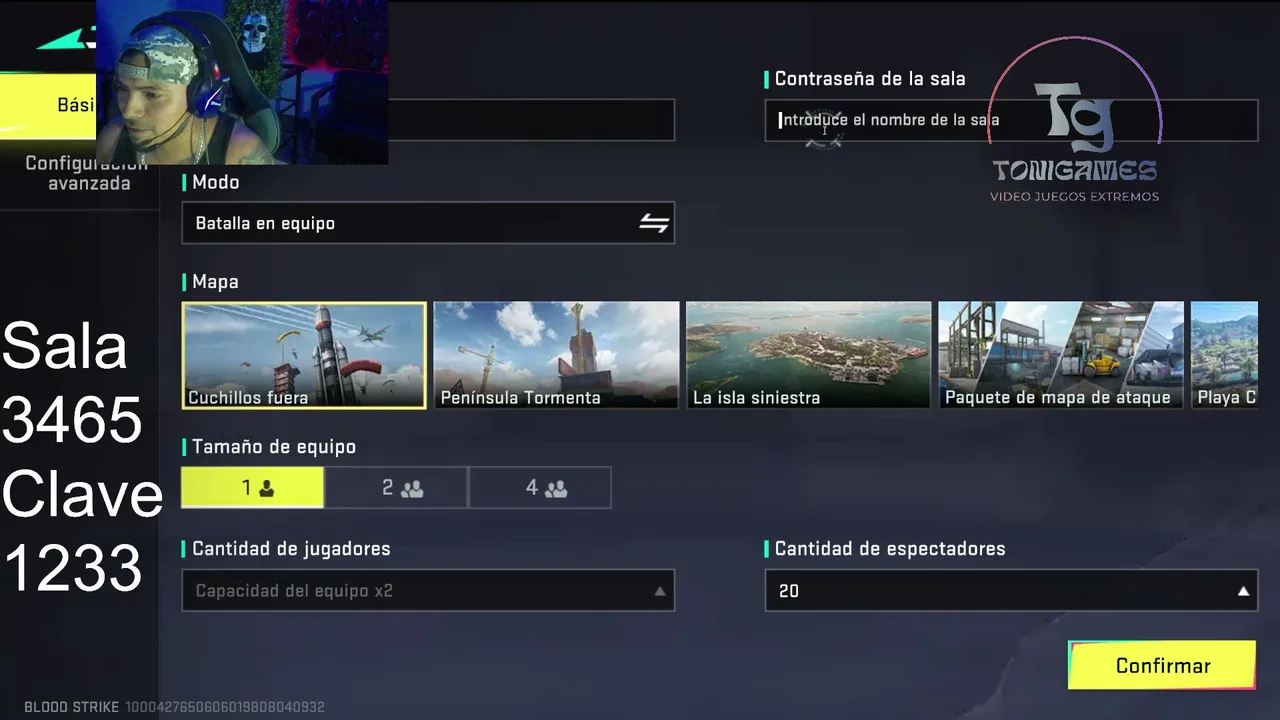Image resolution: width=1280 pixels, height=720 pixels.
Task: Focus the Contraseña de la sala input field
Action: pyautogui.click(x=1011, y=120)
